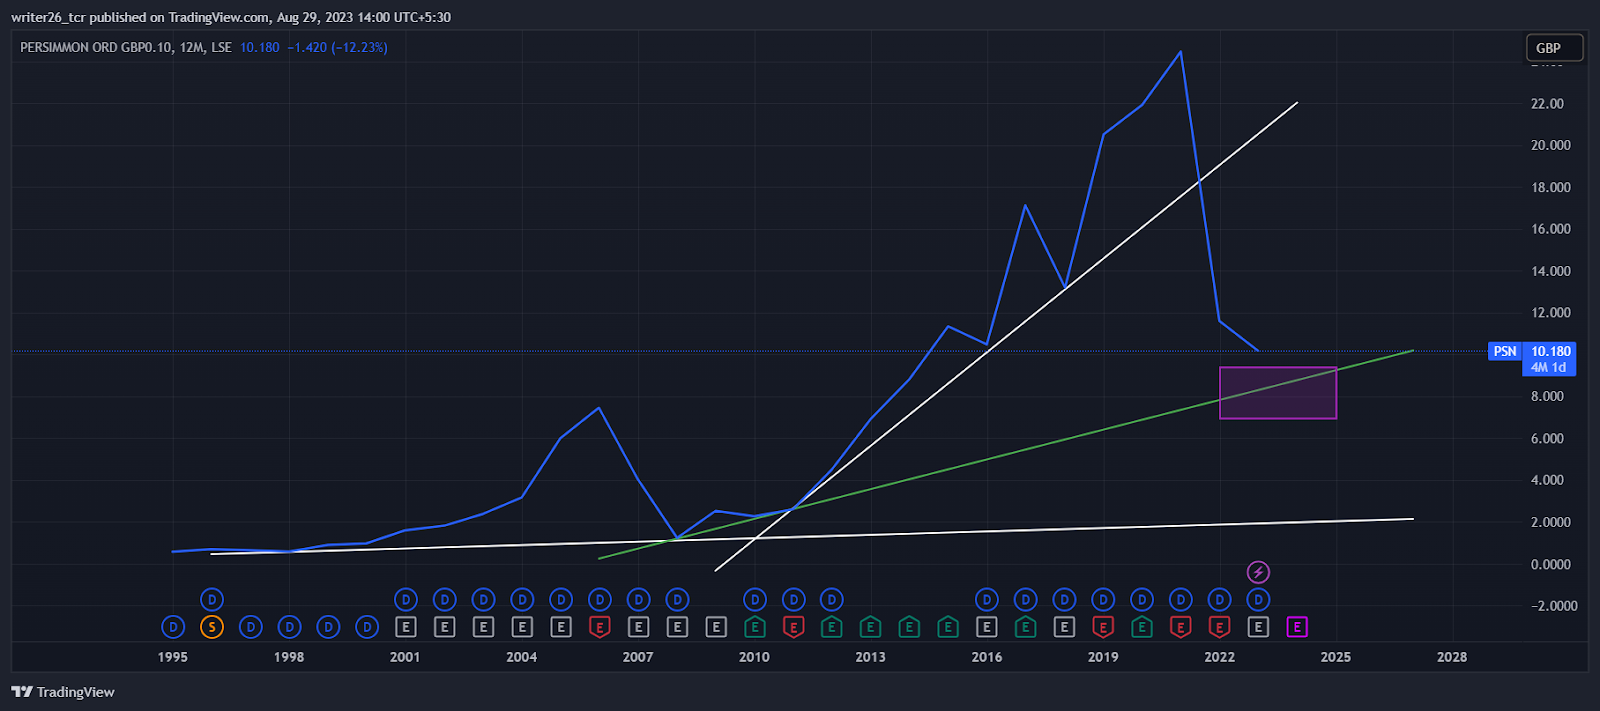Screen dimensions: 1600x711
Task: Select the green earnings marker at 2015
Action: coord(947,627)
